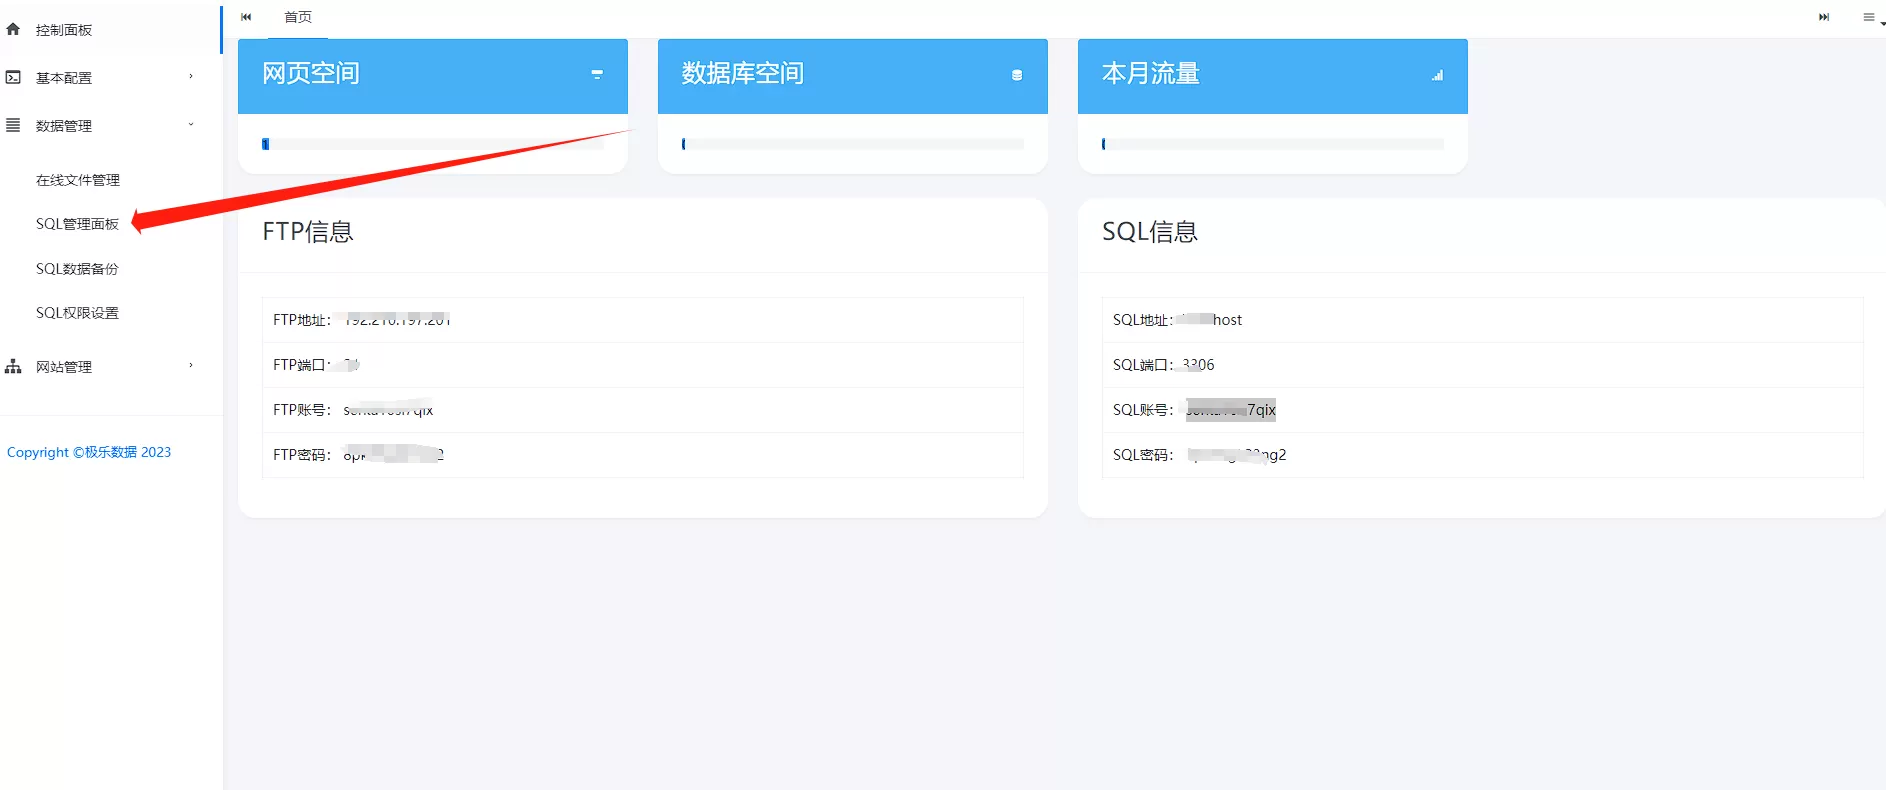Screen dimensions: 1886x790
Task: Click the 数据库空间 usage progress bar
Action: (853, 144)
